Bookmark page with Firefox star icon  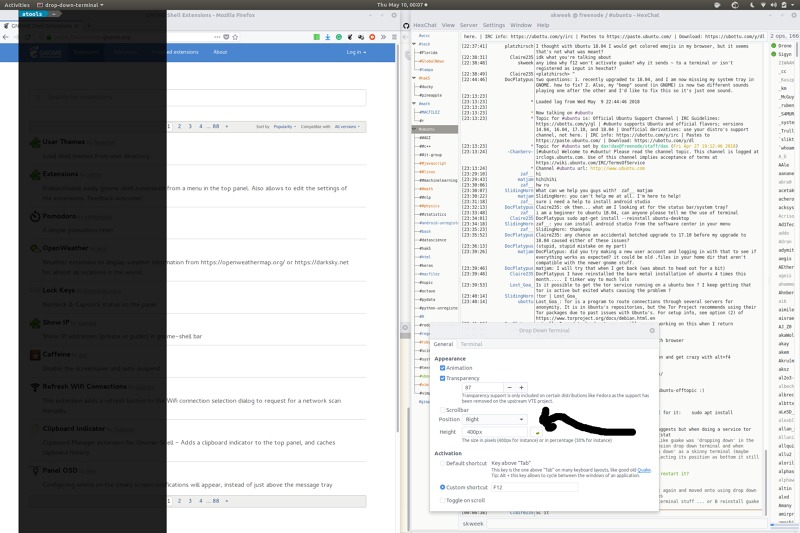[235, 37]
